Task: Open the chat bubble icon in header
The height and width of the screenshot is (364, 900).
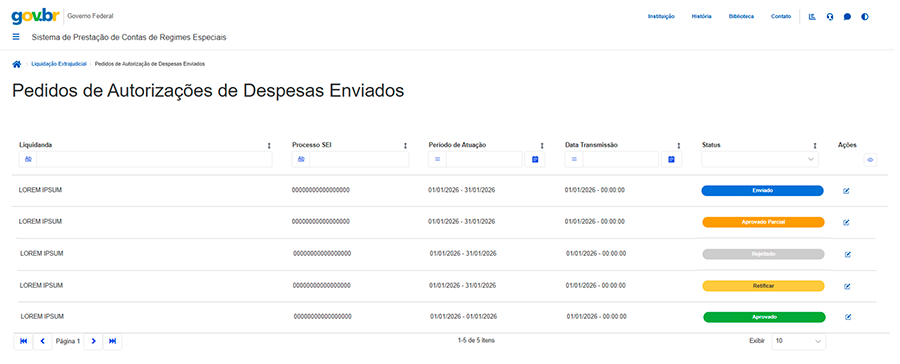Action: tap(847, 17)
